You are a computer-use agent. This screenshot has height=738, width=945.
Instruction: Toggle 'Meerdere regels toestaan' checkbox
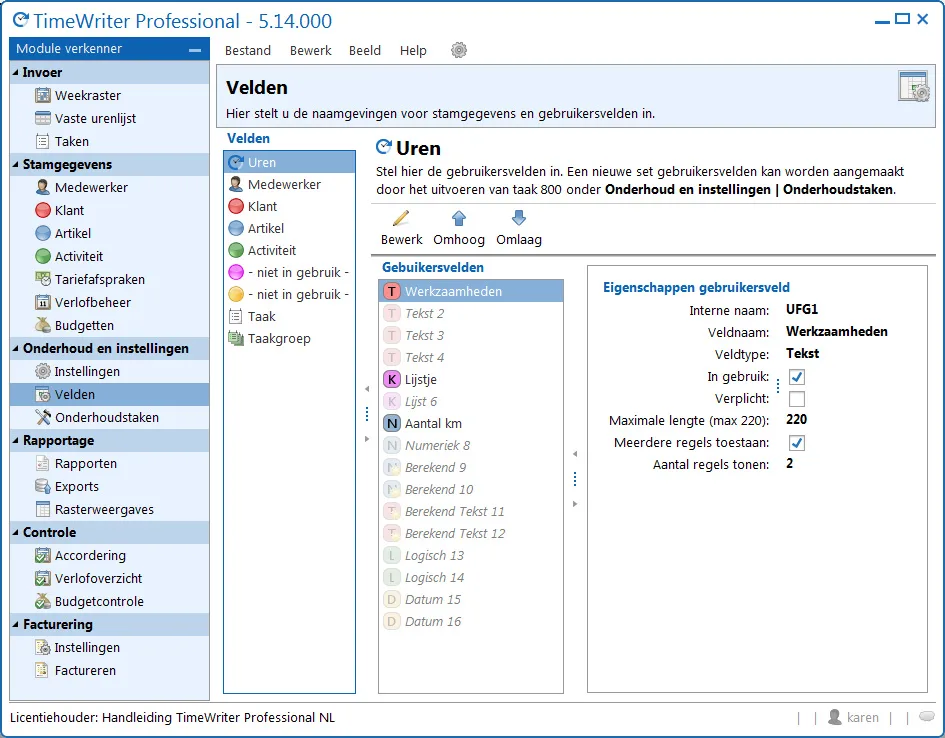point(797,443)
